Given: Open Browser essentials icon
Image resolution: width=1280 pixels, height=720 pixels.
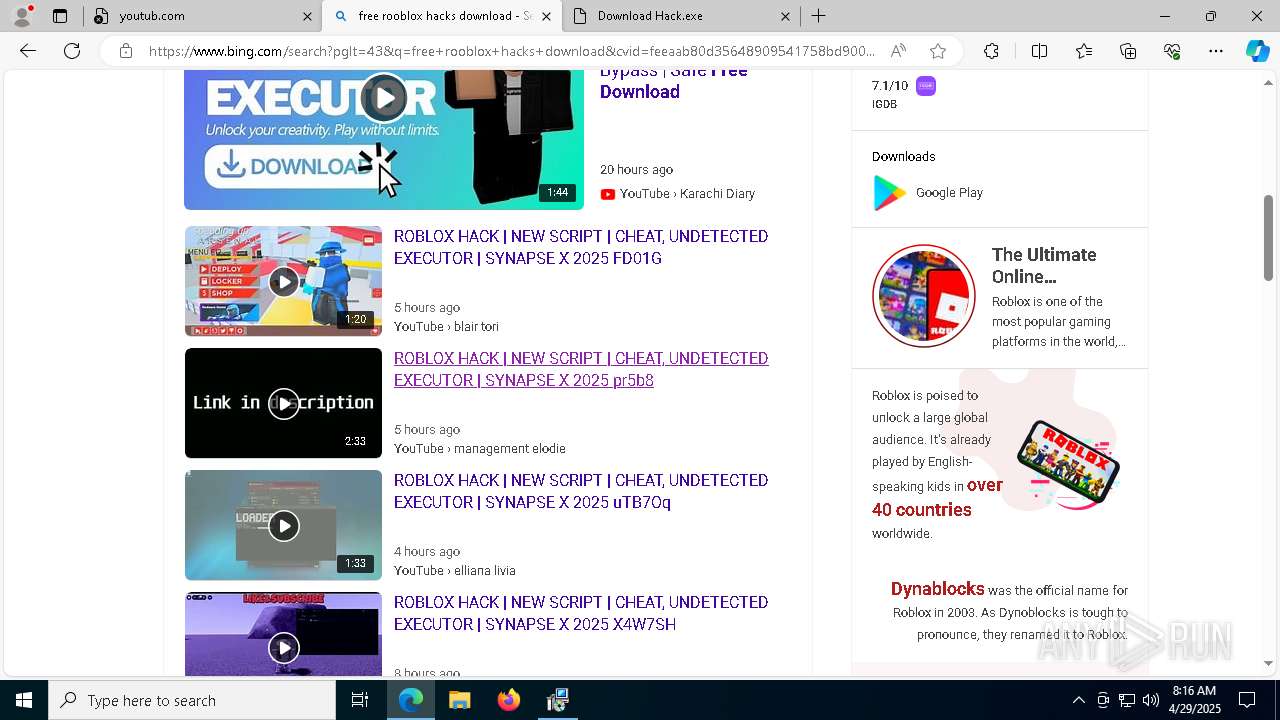Looking at the screenshot, I should (x=1172, y=51).
